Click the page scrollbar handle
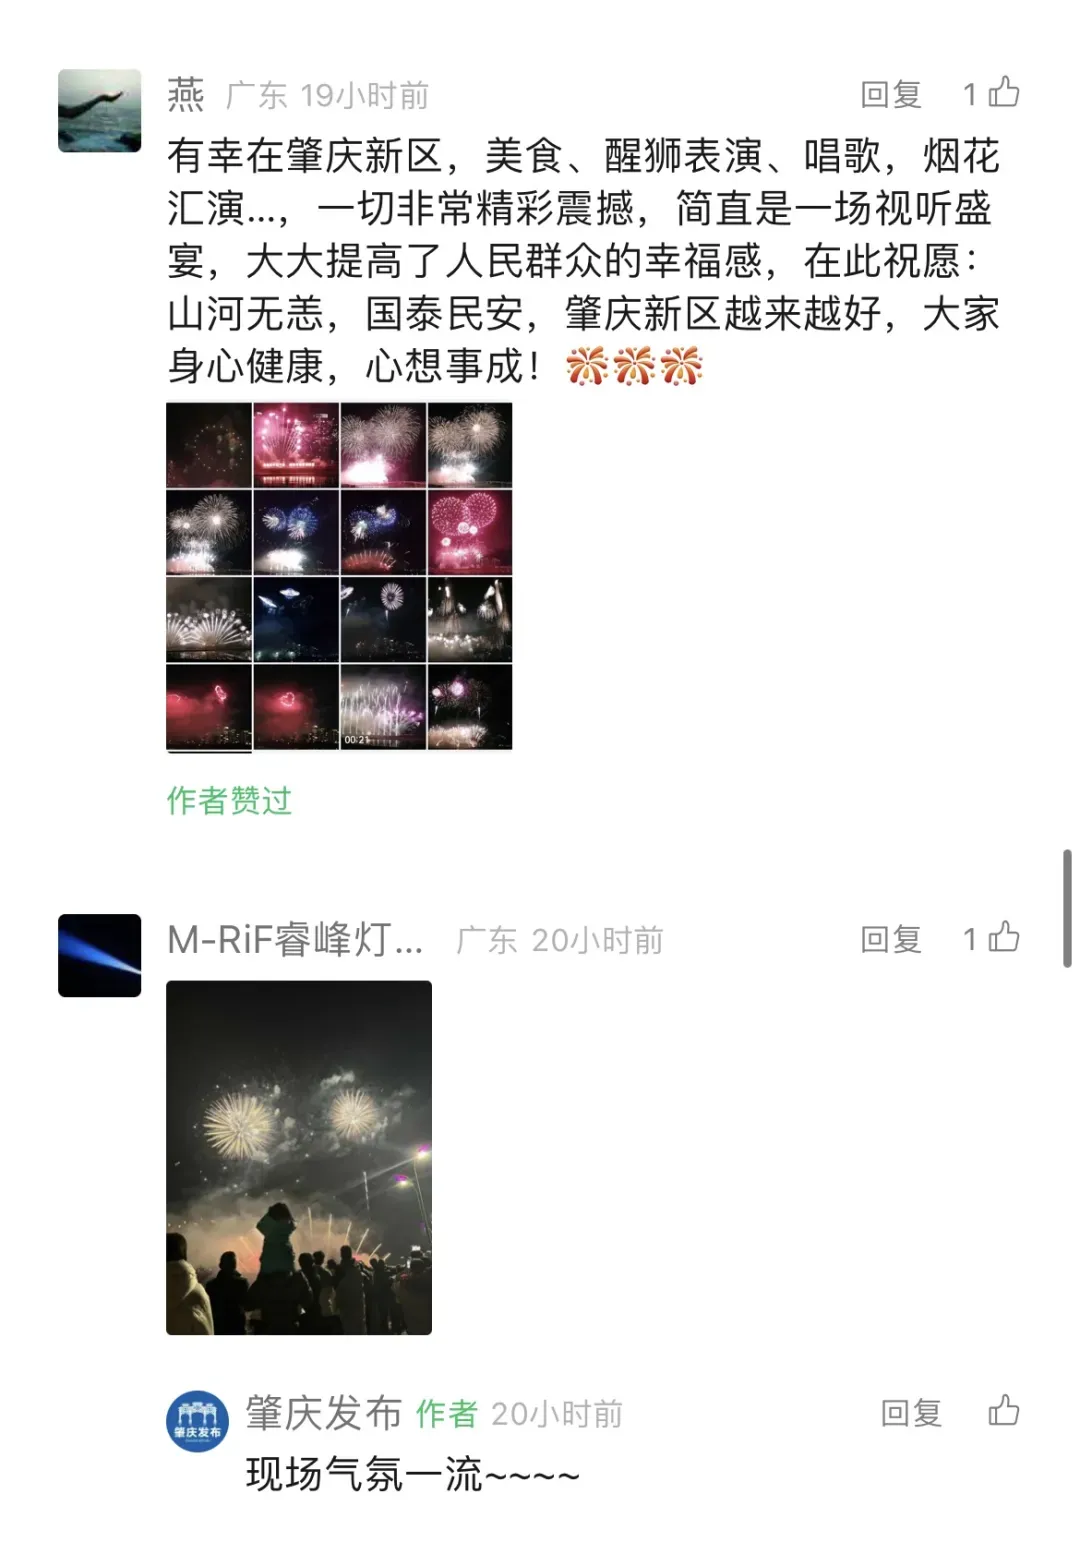This screenshot has height=1542, width=1080. [1067, 908]
